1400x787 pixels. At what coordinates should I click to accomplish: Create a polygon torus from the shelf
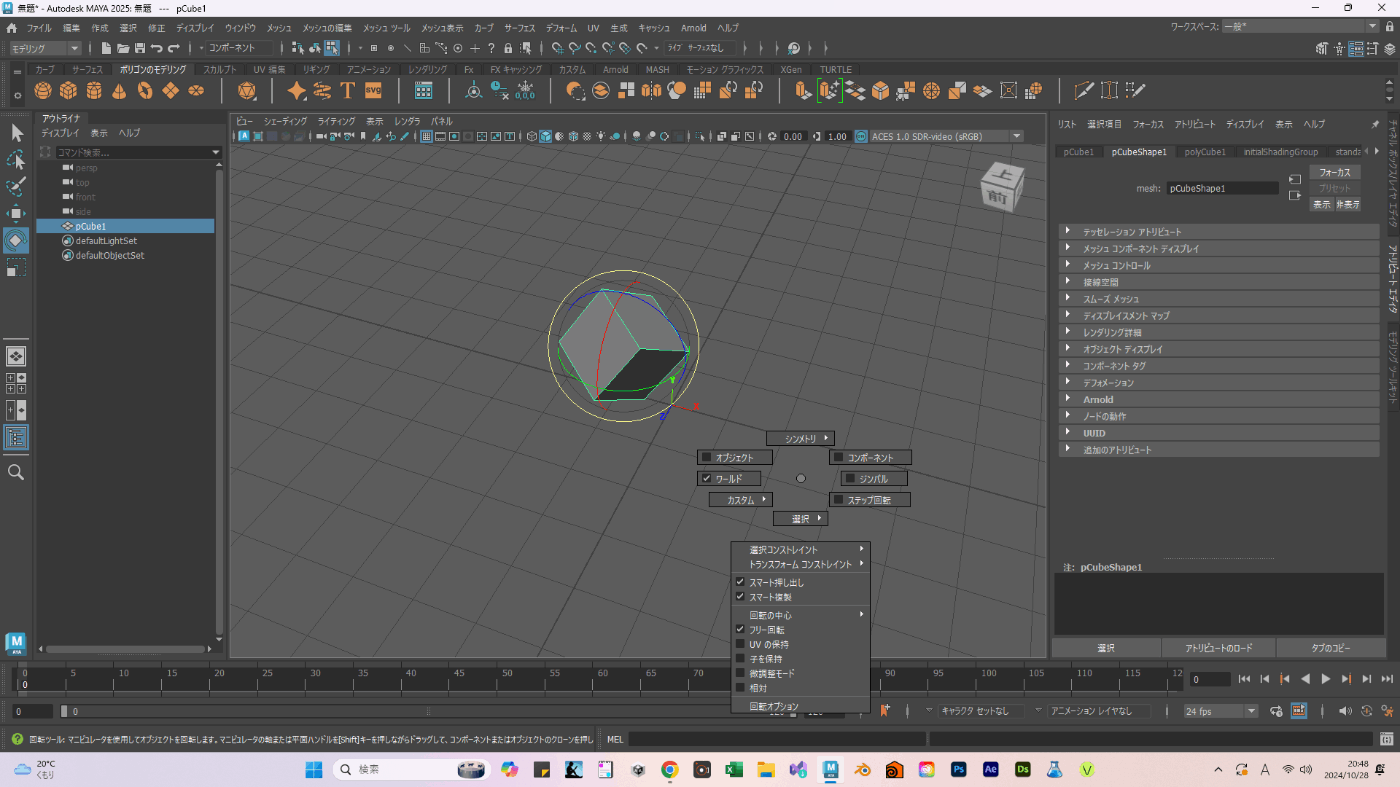(145, 91)
